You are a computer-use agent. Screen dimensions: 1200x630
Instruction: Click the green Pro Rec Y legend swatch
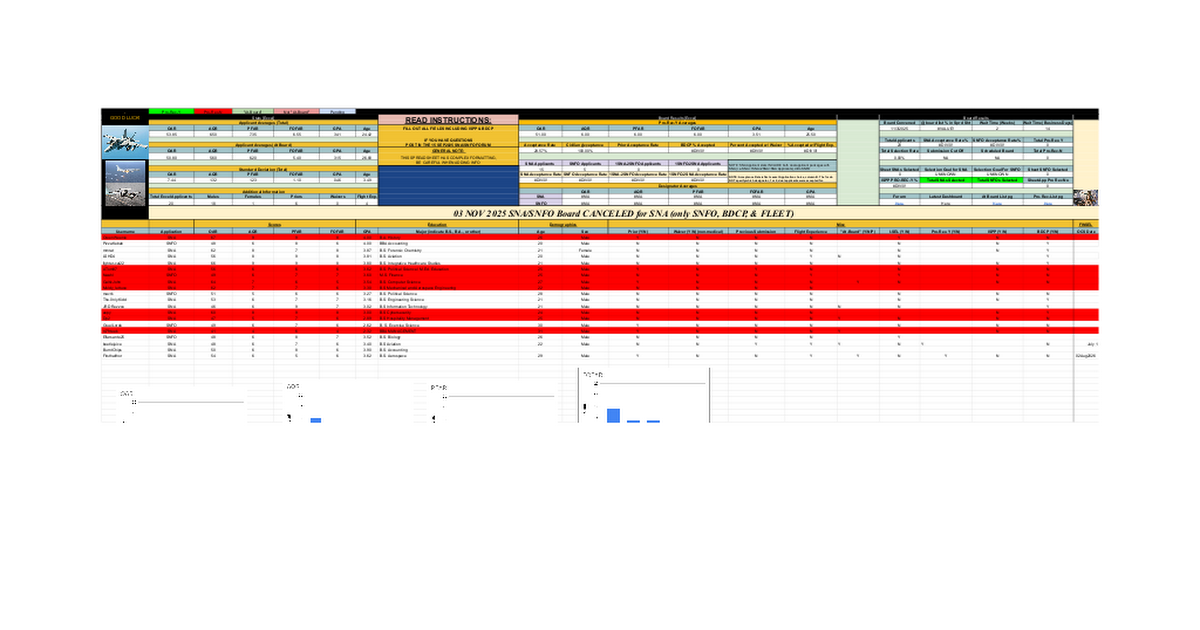pyautogui.click(x=170, y=111)
